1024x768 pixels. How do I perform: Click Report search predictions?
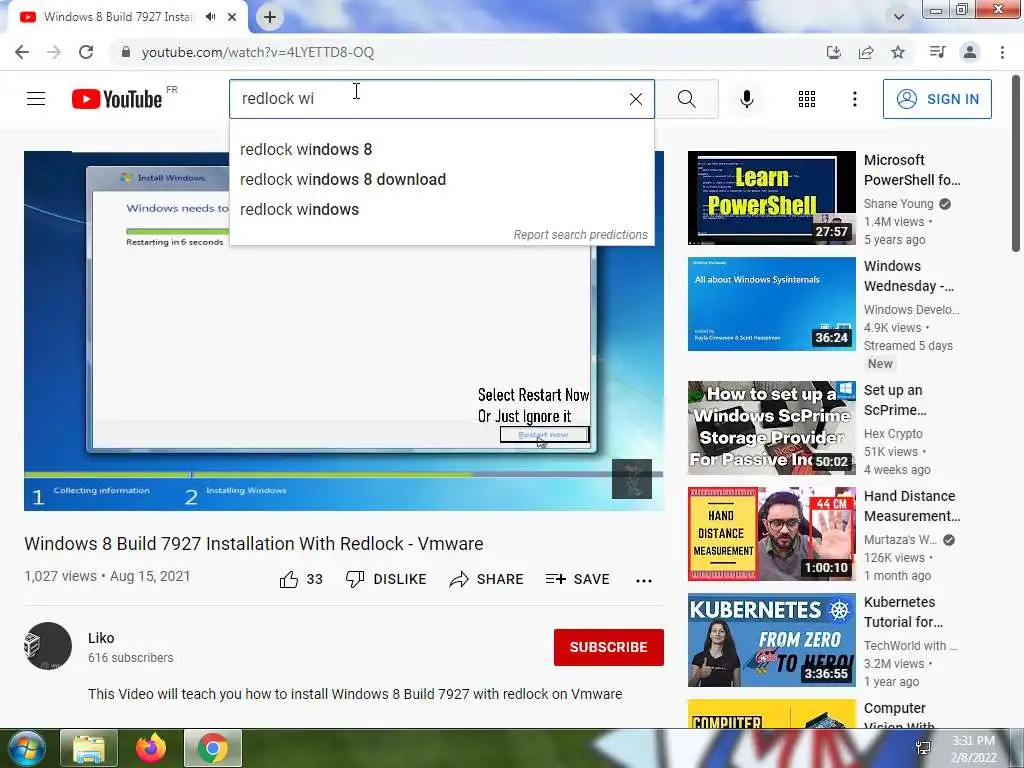click(x=580, y=234)
